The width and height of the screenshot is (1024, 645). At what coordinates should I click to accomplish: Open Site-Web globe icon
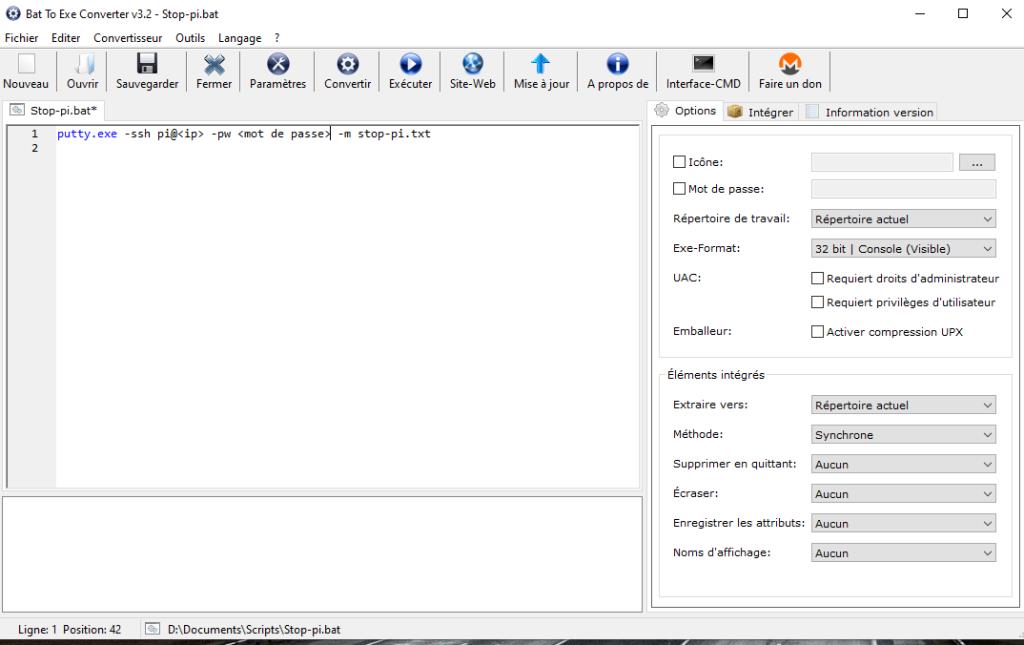[472, 64]
